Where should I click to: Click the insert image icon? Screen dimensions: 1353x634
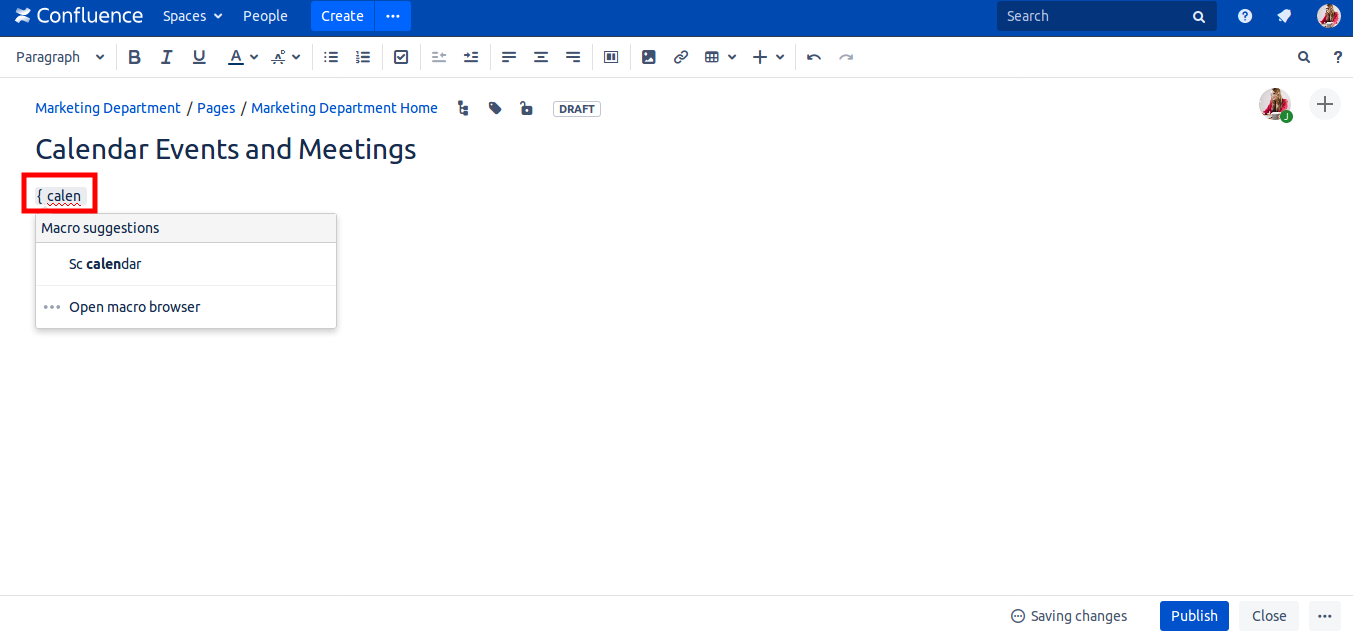click(649, 57)
